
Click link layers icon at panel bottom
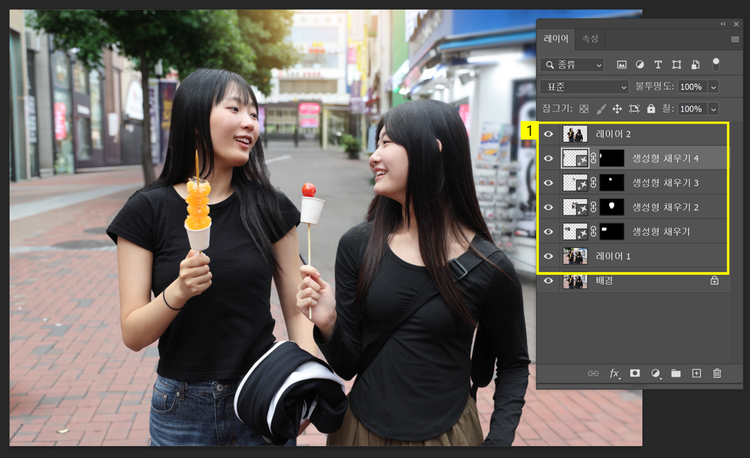tap(593, 373)
